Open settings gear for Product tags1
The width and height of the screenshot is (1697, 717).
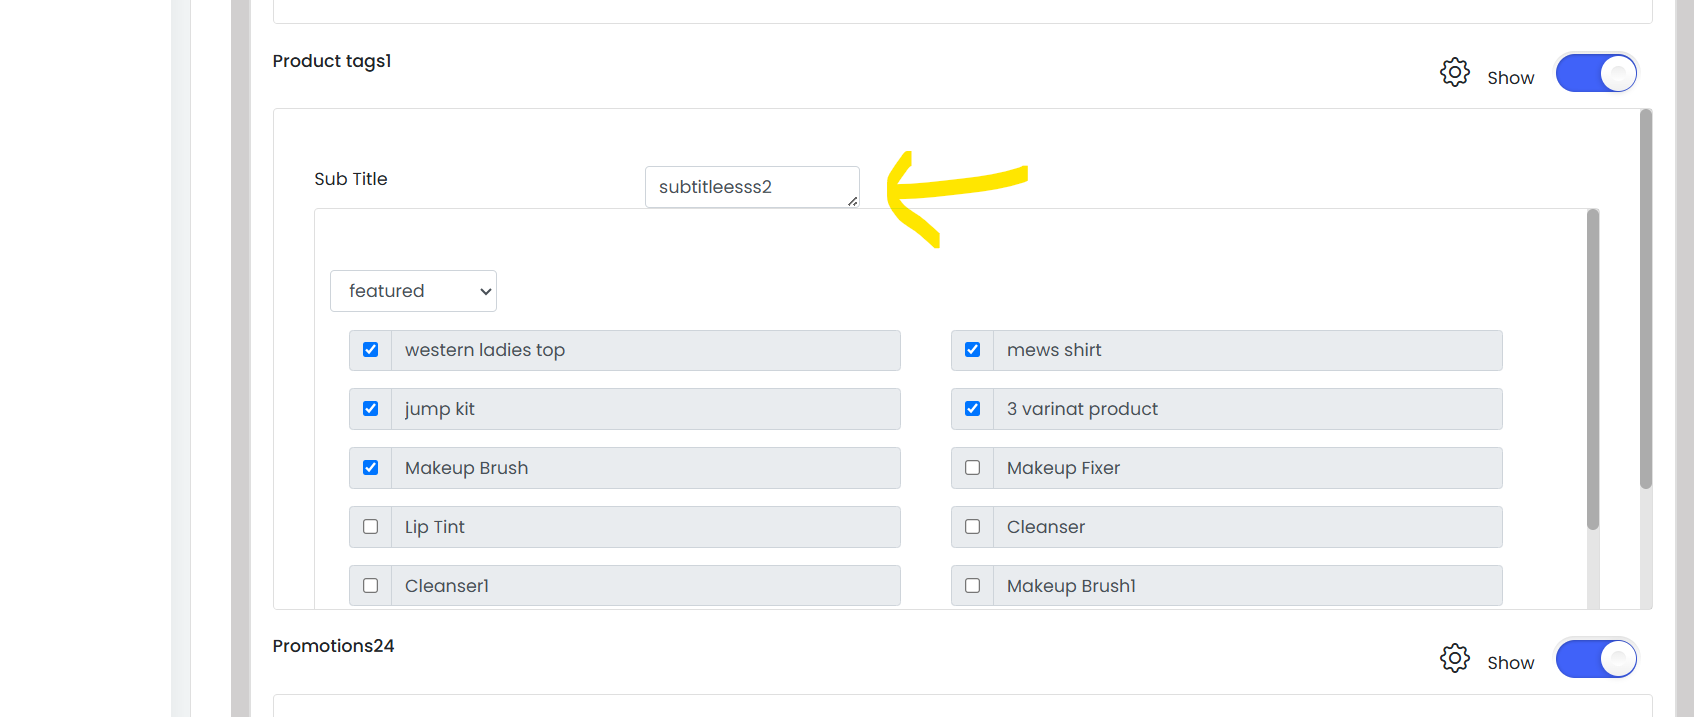(x=1455, y=72)
